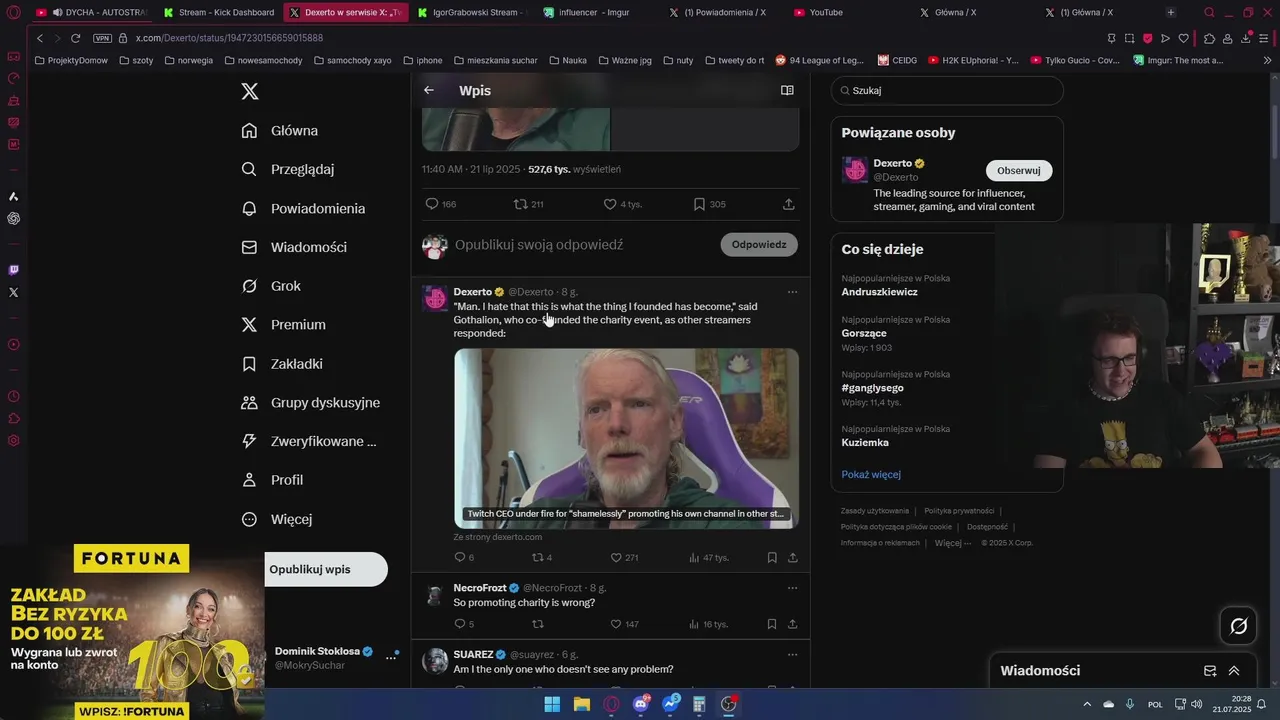The width and height of the screenshot is (1280, 720).
Task: Toggle the ad blocker shield icon
Action: click(1147, 38)
